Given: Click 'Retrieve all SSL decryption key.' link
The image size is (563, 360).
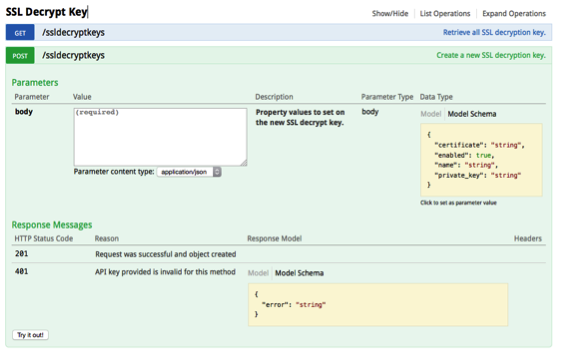Looking at the screenshot, I should tap(494, 32).
